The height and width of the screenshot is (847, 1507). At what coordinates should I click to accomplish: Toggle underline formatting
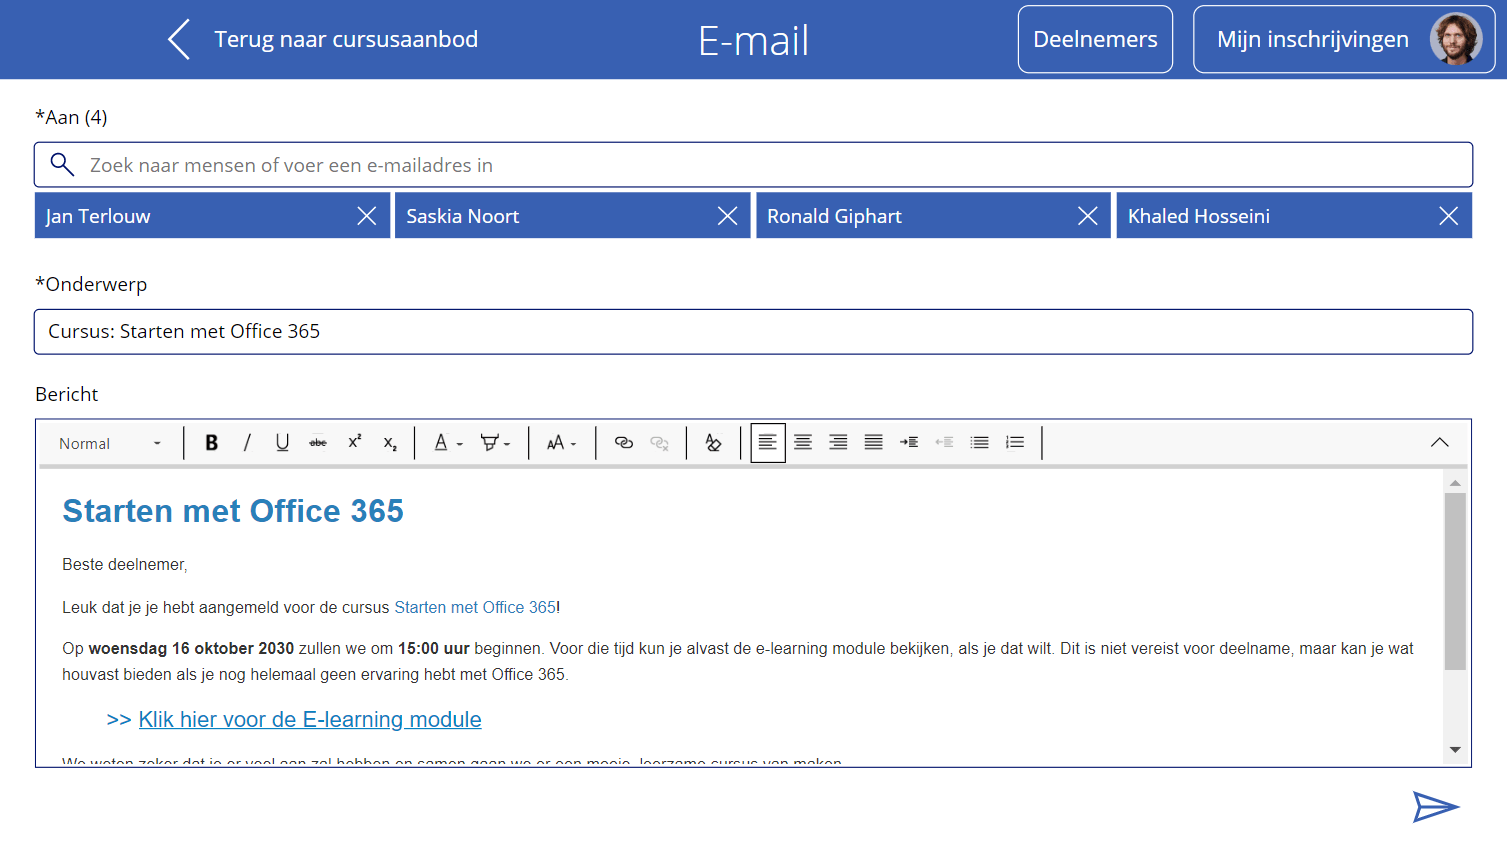click(x=282, y=442)
